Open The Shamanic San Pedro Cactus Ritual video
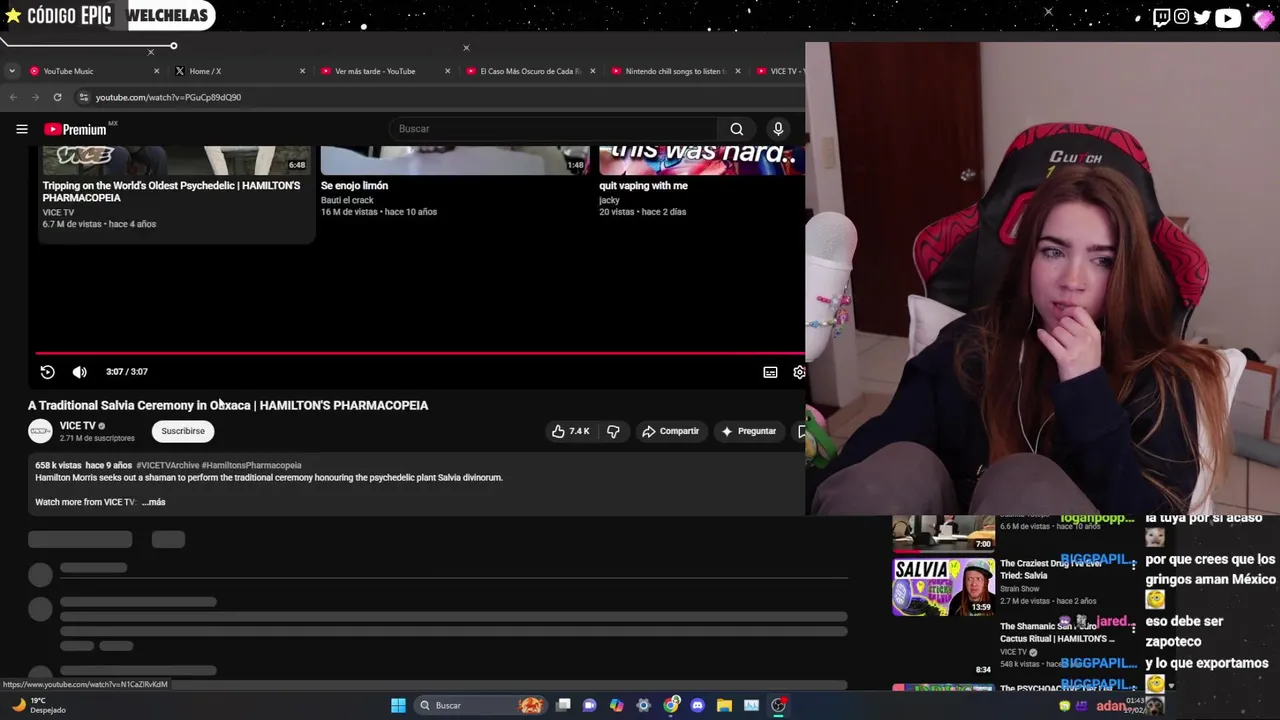 (x=1057, y=633)
